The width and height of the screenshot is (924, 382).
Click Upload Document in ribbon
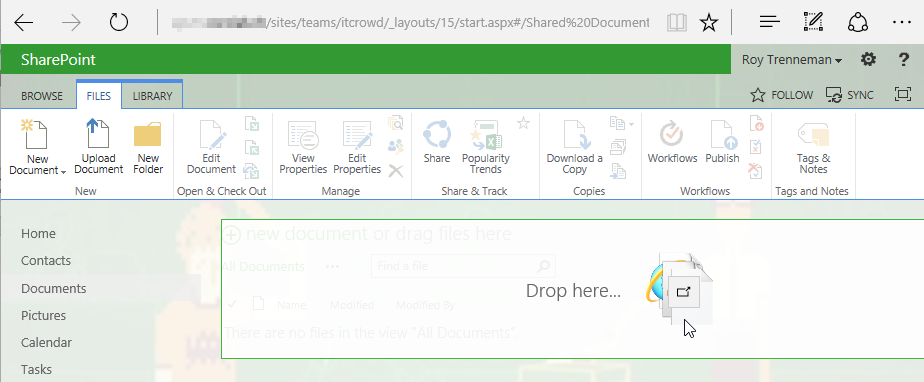tap(98, 146)
